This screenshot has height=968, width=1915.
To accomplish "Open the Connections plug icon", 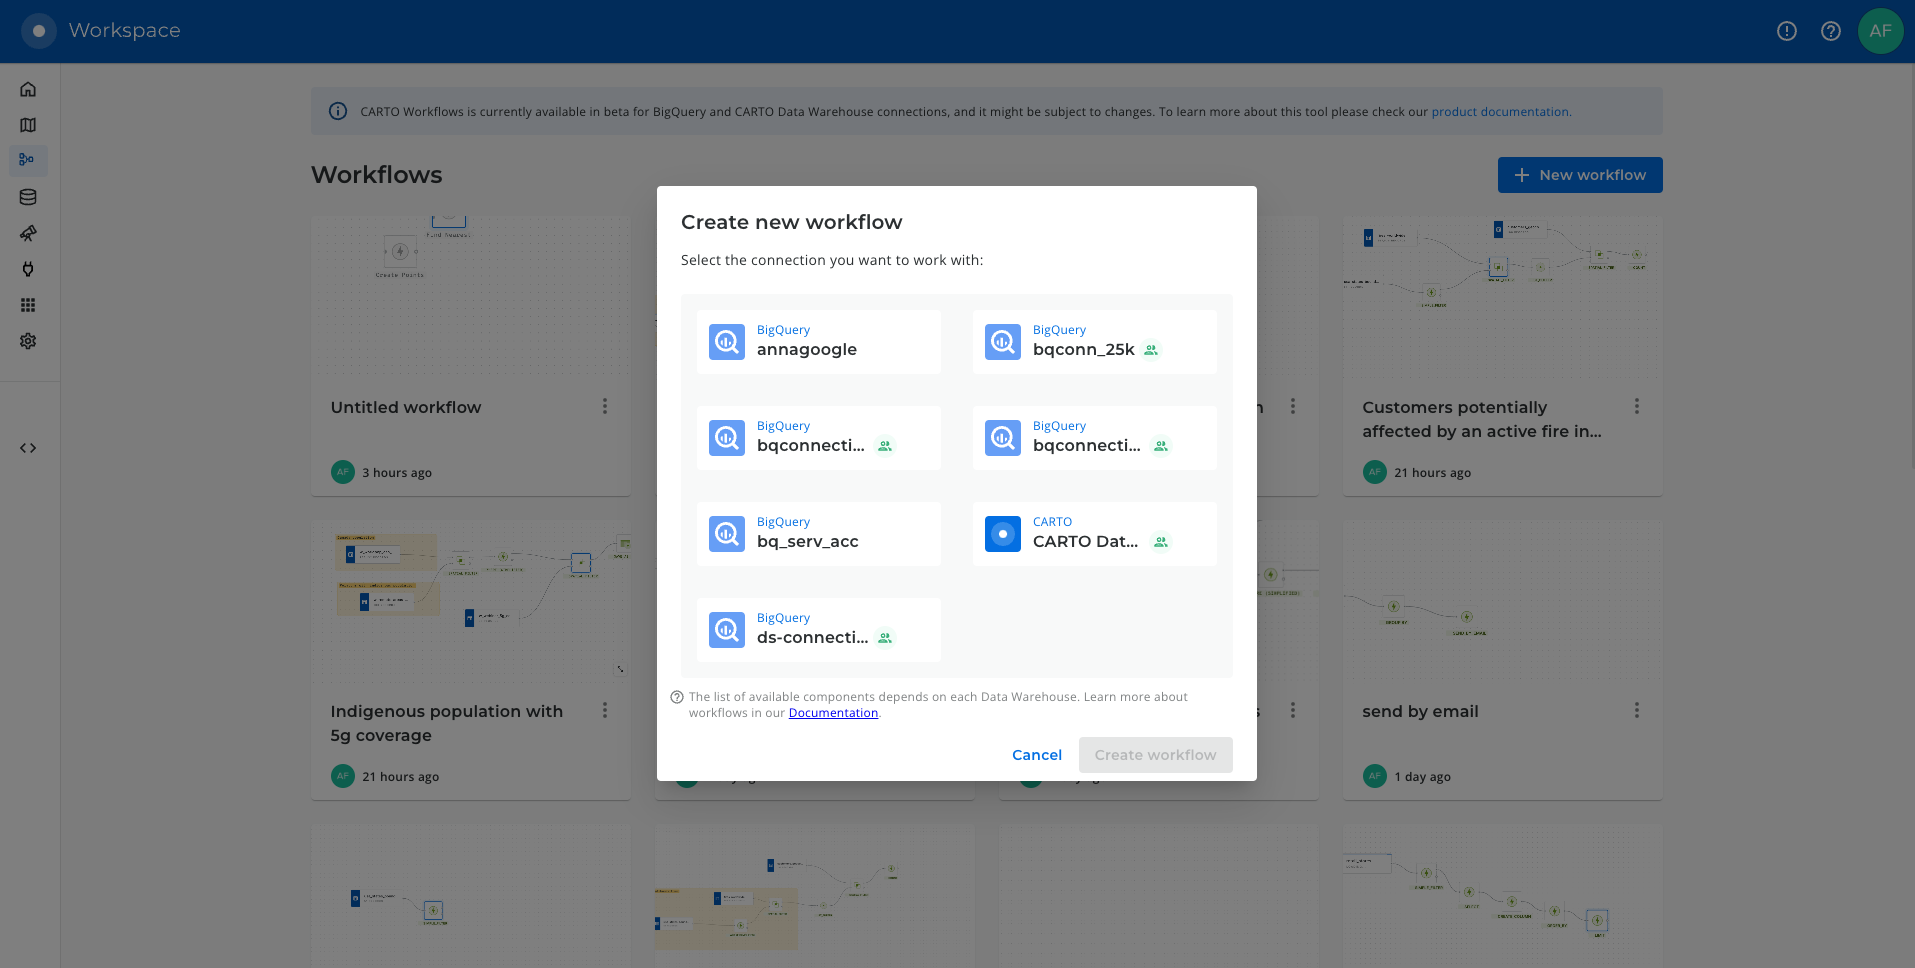I will 28,269.
